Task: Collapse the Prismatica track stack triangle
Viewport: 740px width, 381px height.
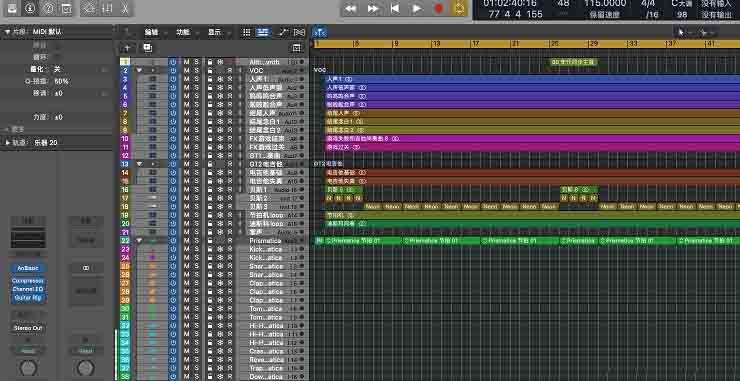Action: pos(140,240)
